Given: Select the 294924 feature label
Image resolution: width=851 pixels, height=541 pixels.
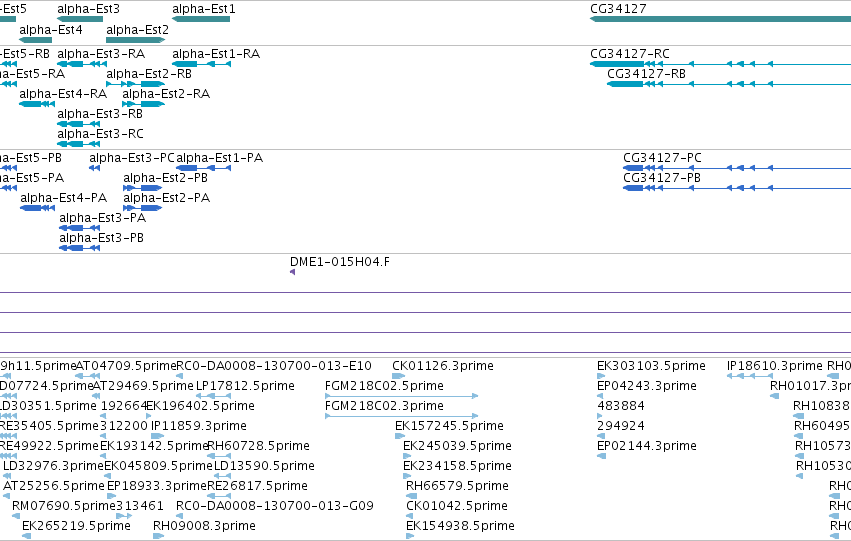Looking at the screenshot, I should 621,427.
